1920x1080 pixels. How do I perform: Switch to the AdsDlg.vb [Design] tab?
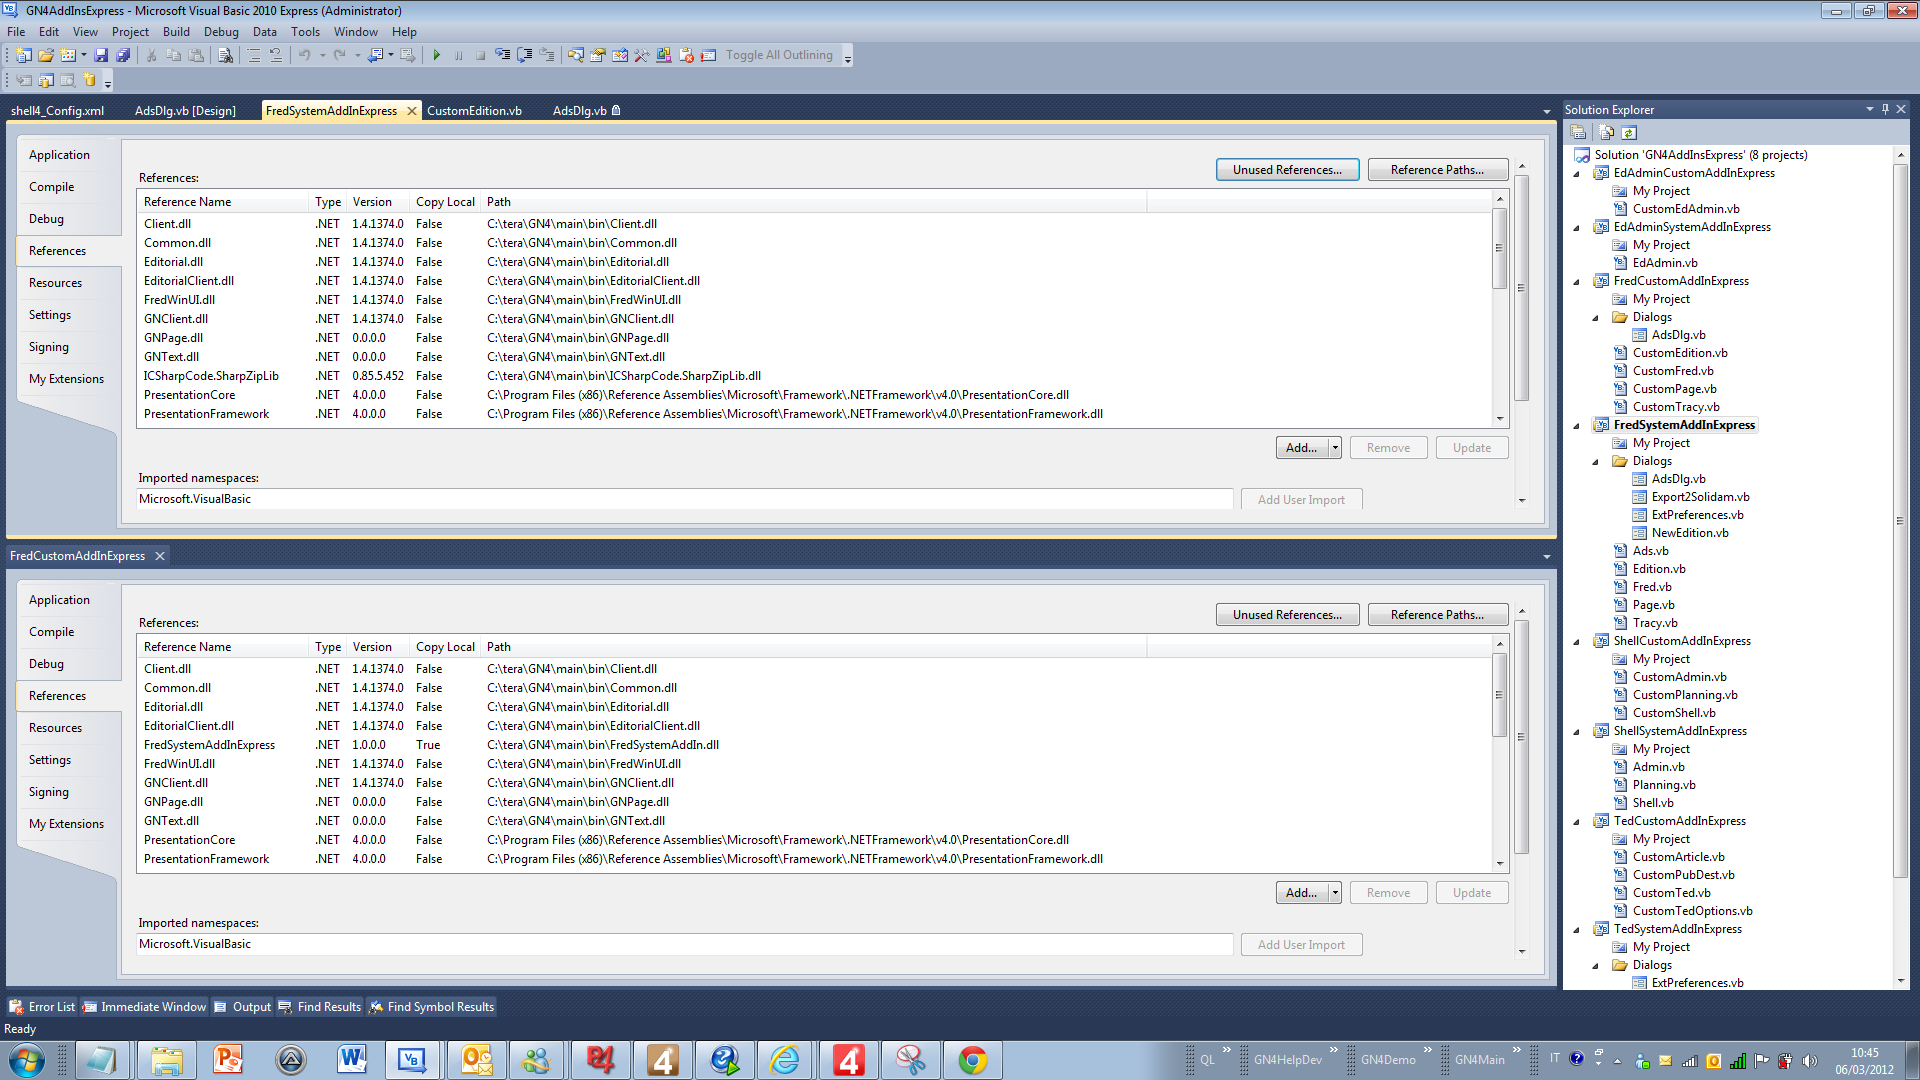click(x=185, y=111)
